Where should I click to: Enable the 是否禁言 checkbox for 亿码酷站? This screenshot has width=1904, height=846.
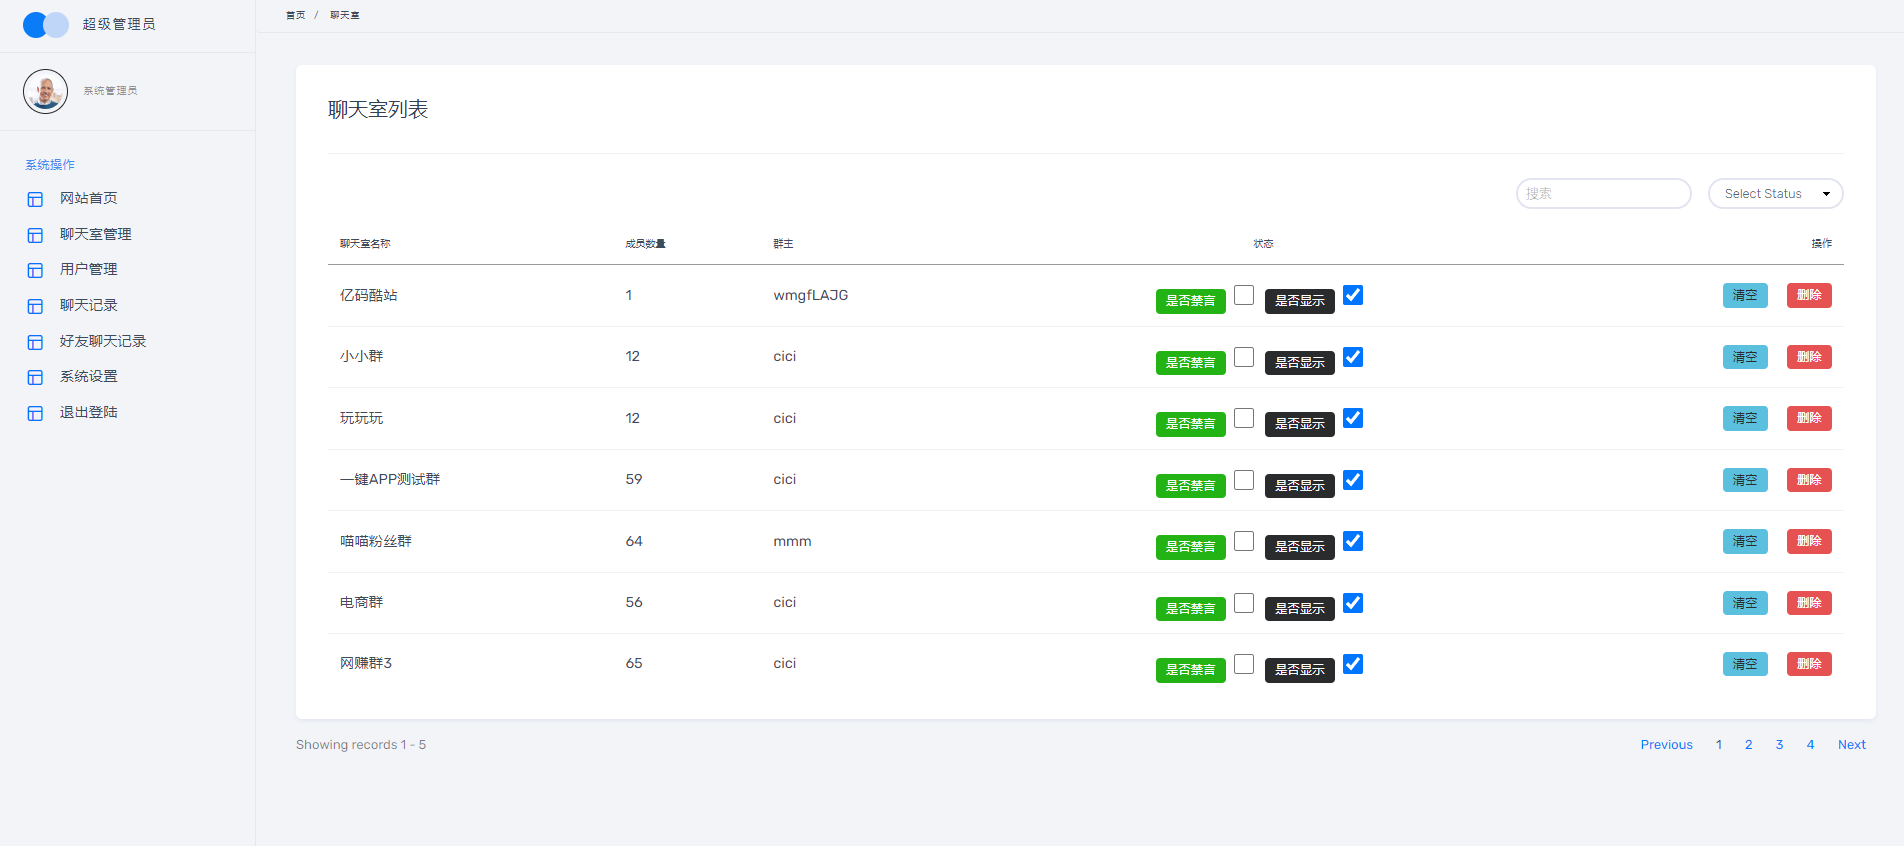pos(1244,295)
